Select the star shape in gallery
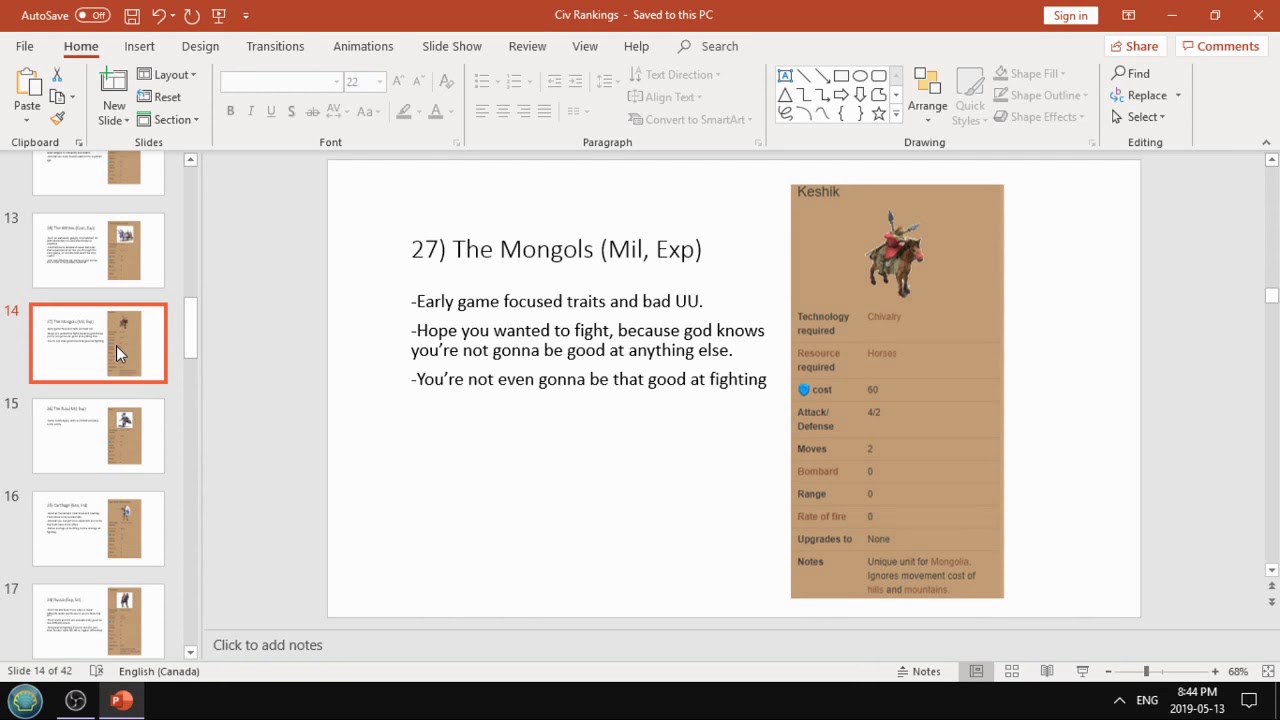1280x720 pixels. point(878,114)
